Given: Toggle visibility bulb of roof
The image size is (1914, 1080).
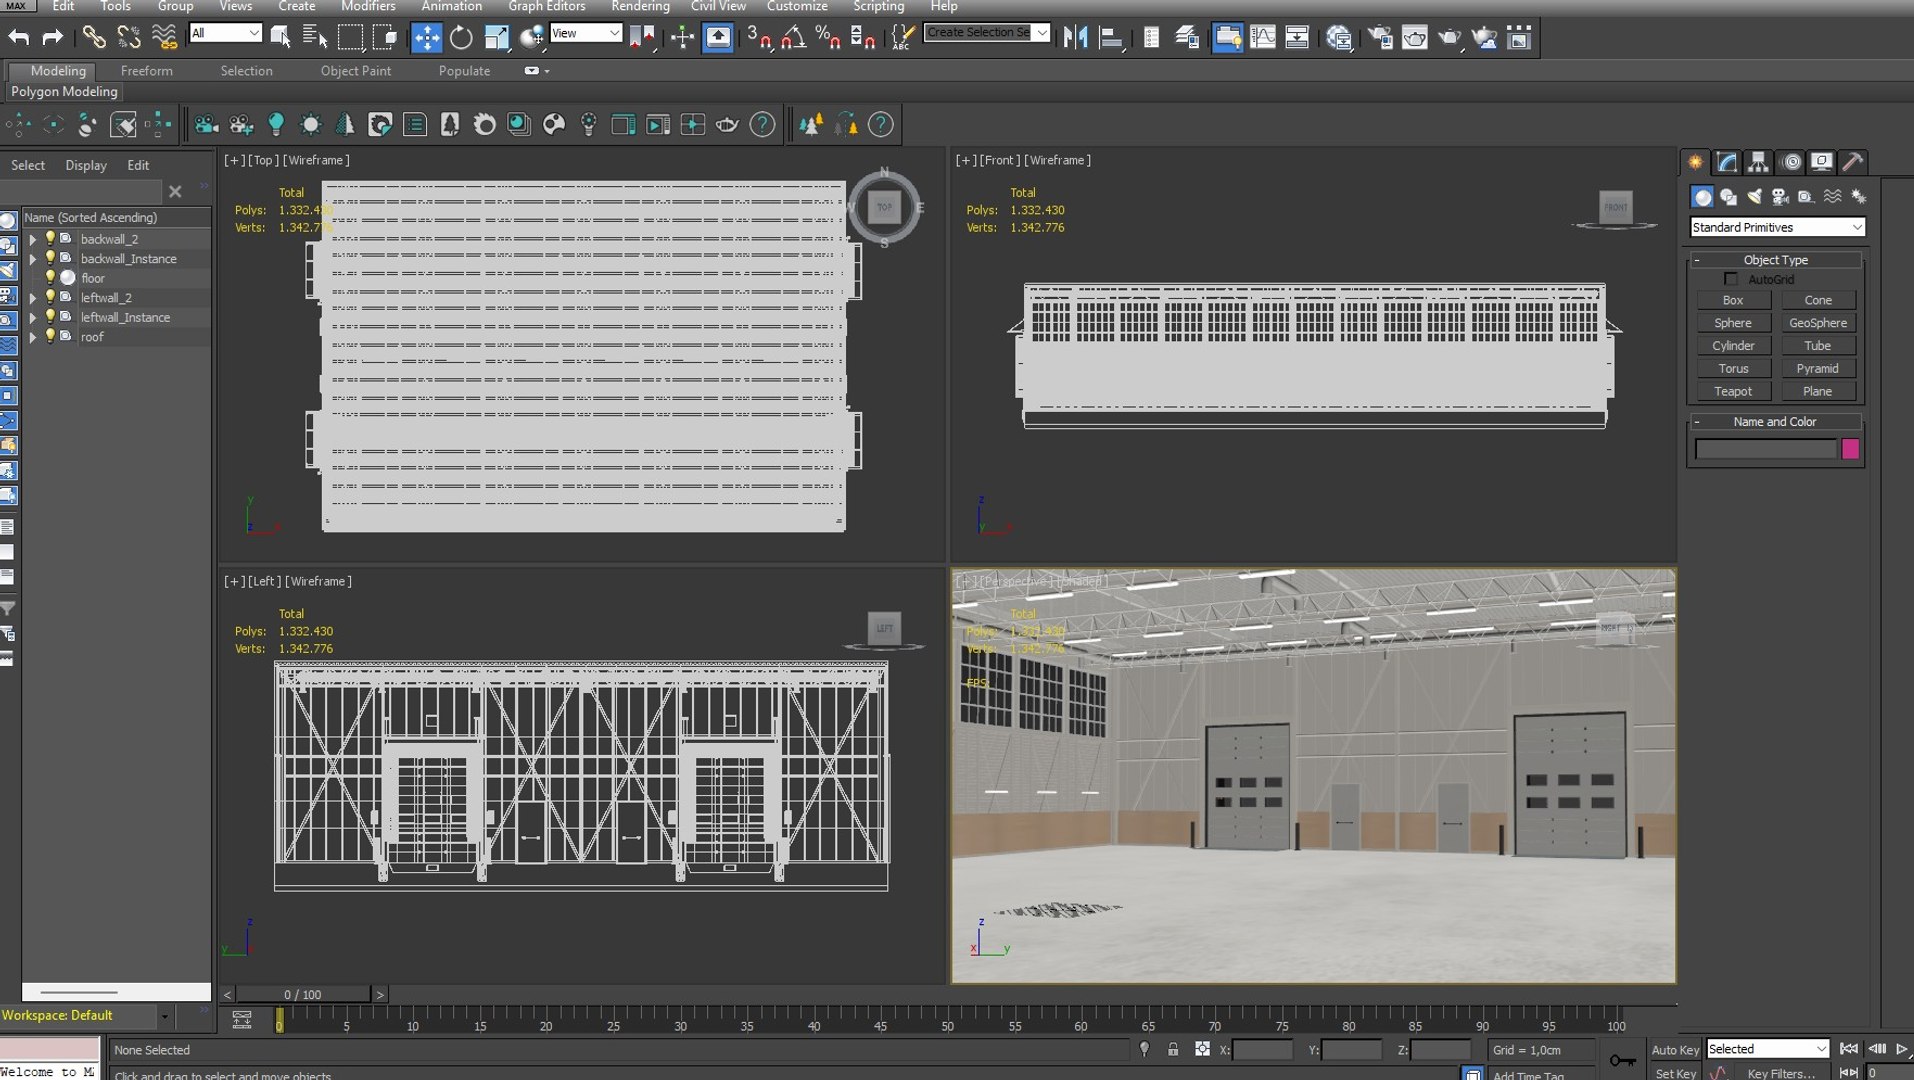Looking at the screenshot, I should click(x=50, y=336).
